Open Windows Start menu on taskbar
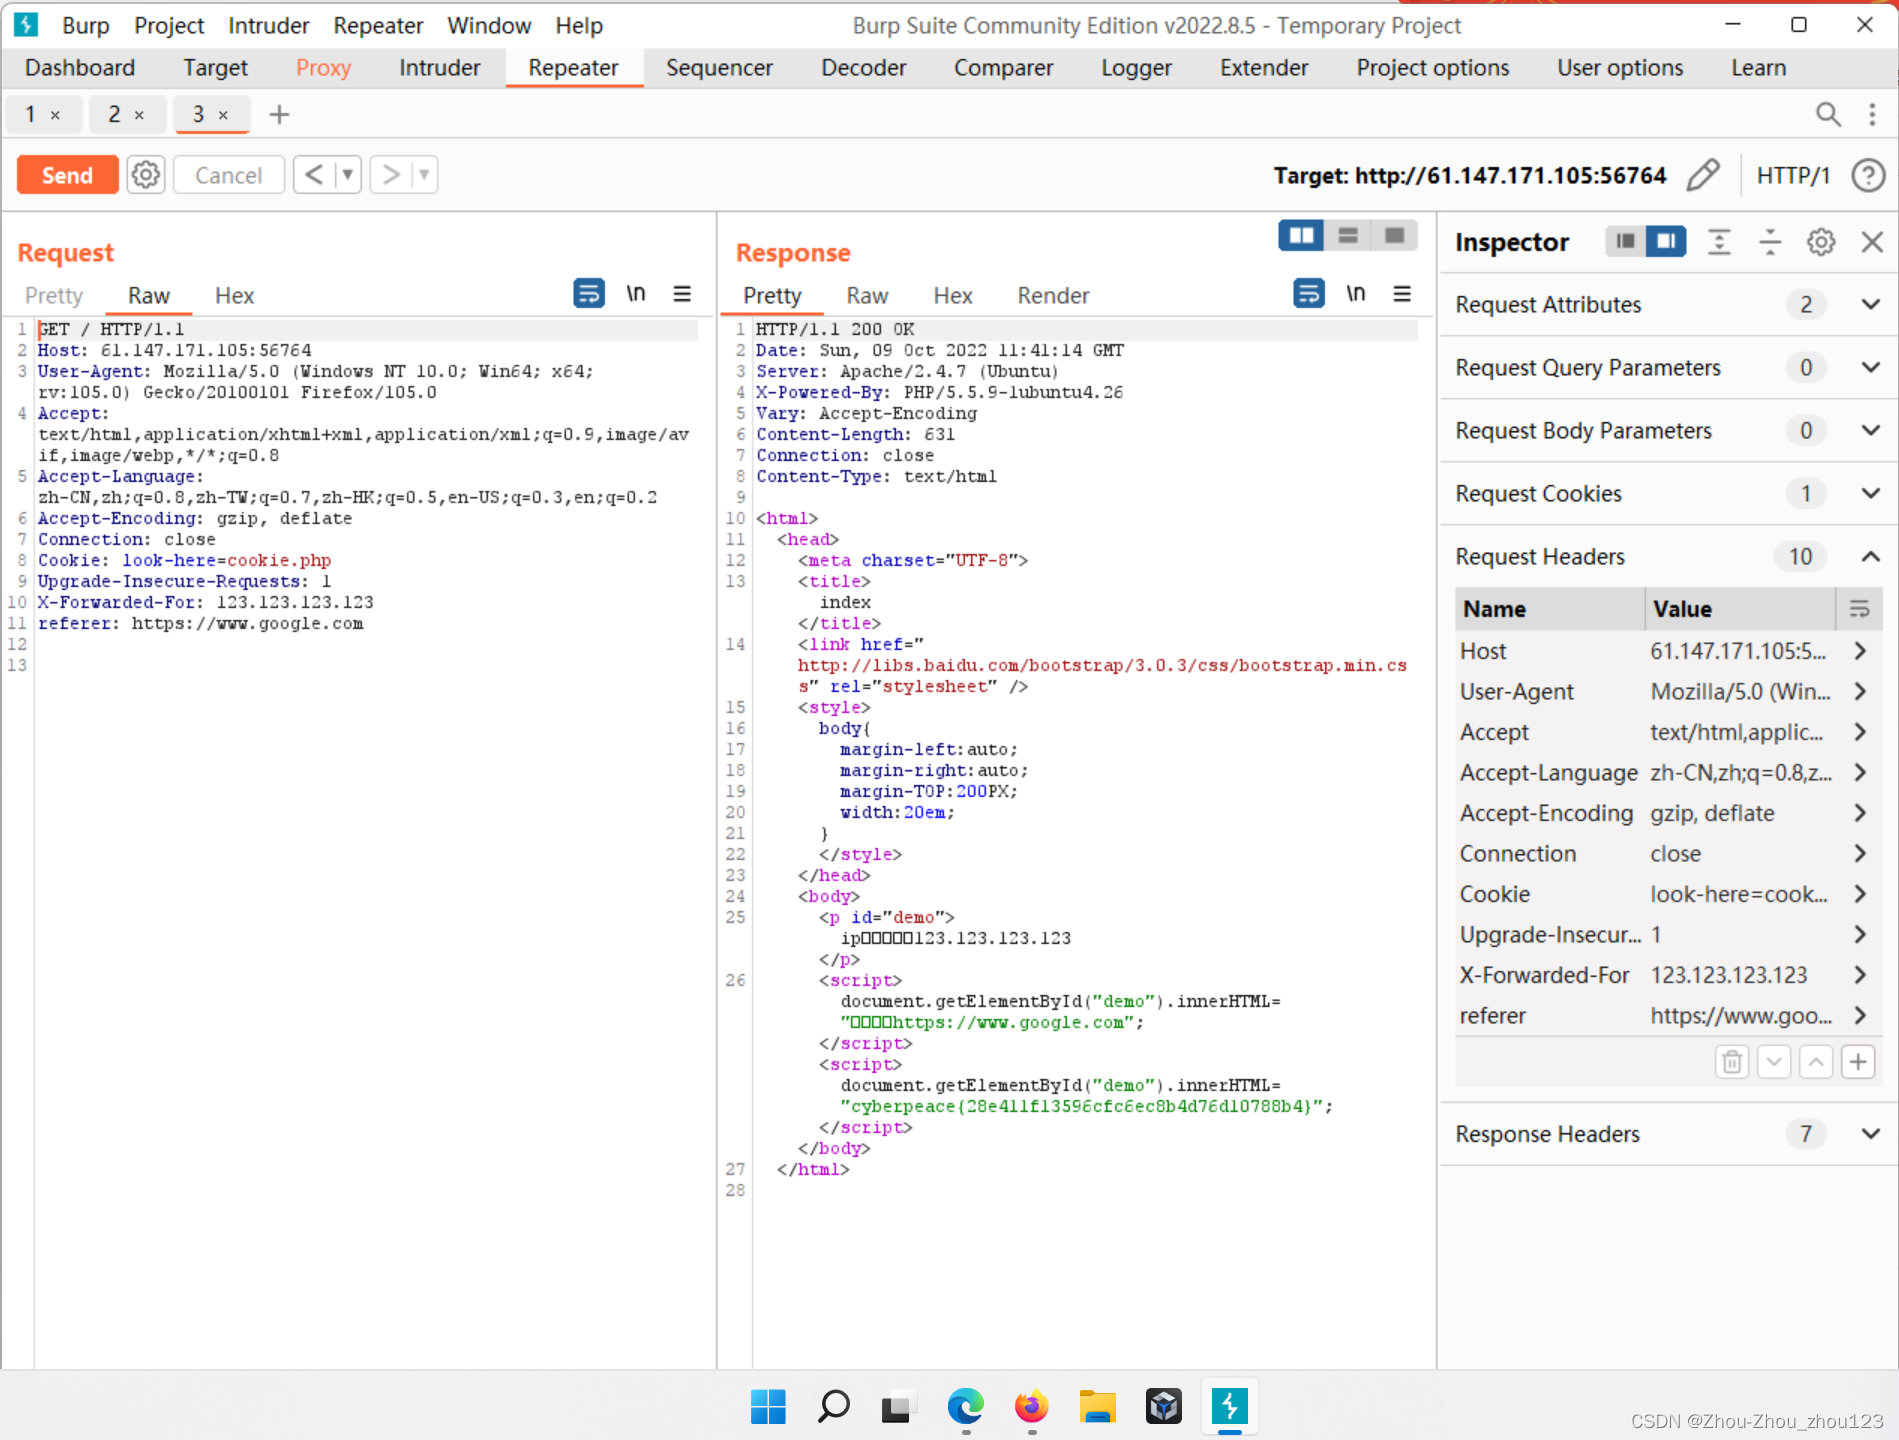This screenshot has height=1440, width=1899. pos(768,1406)
